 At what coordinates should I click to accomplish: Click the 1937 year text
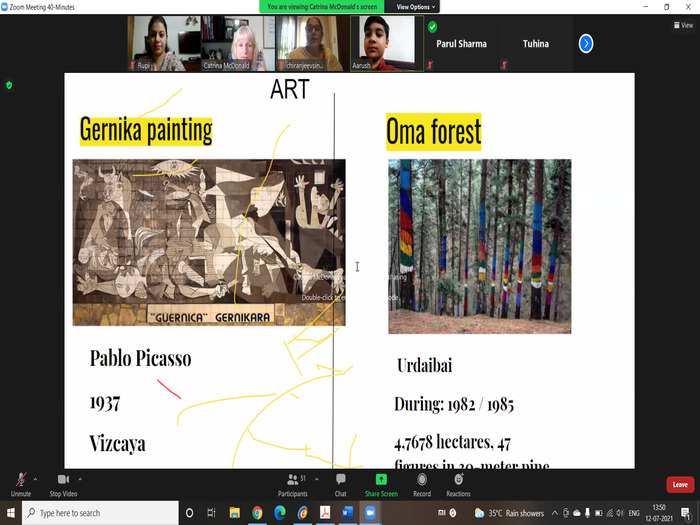[x=105, y=403]
